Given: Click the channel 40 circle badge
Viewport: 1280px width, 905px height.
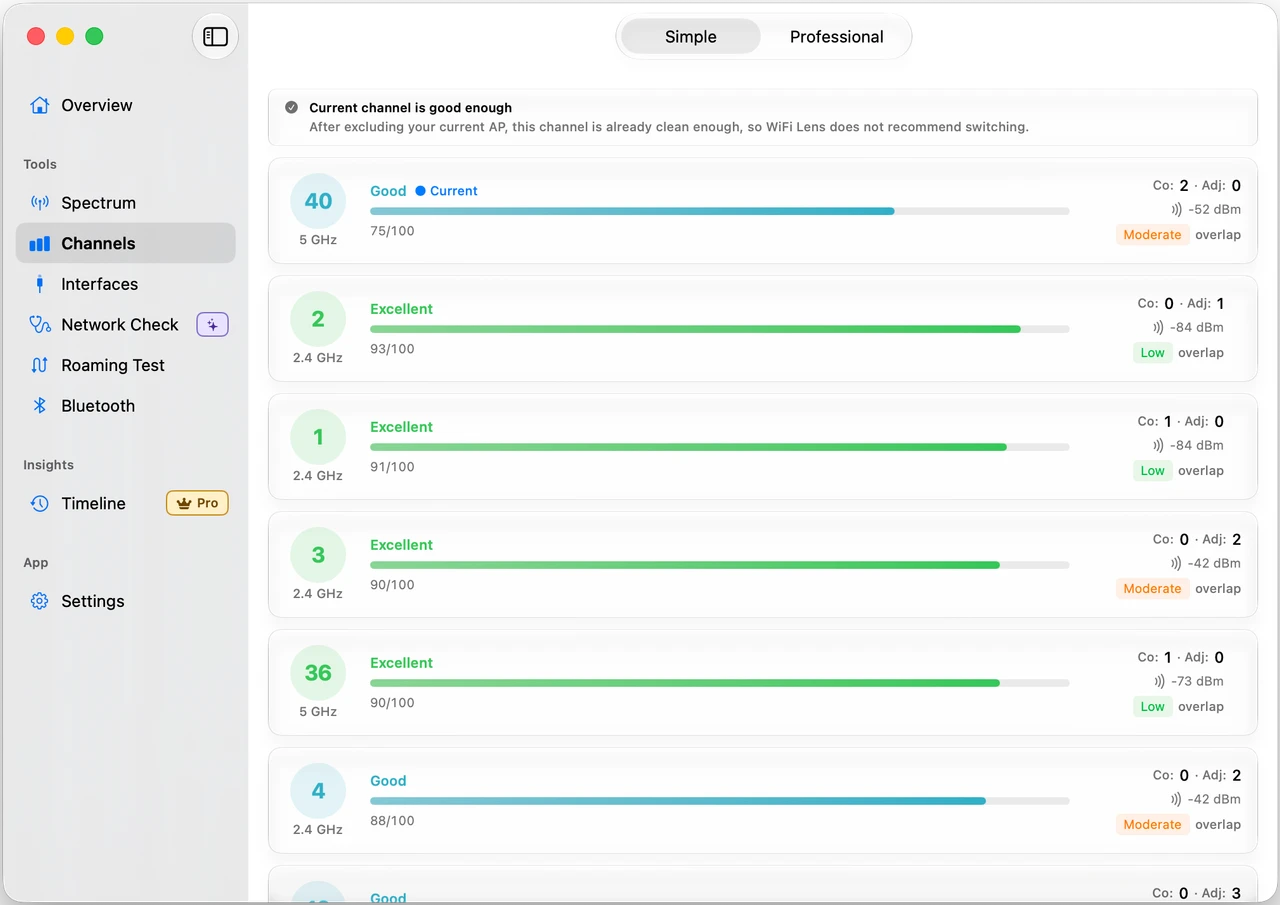Looking at the screenshot, I should pos(318,201).
